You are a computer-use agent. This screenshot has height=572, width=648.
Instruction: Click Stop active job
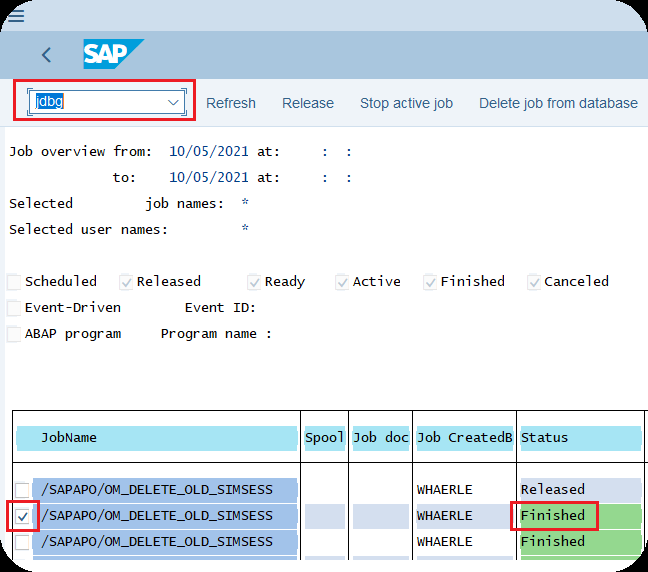pyautogui.click(x=406, y=103)
